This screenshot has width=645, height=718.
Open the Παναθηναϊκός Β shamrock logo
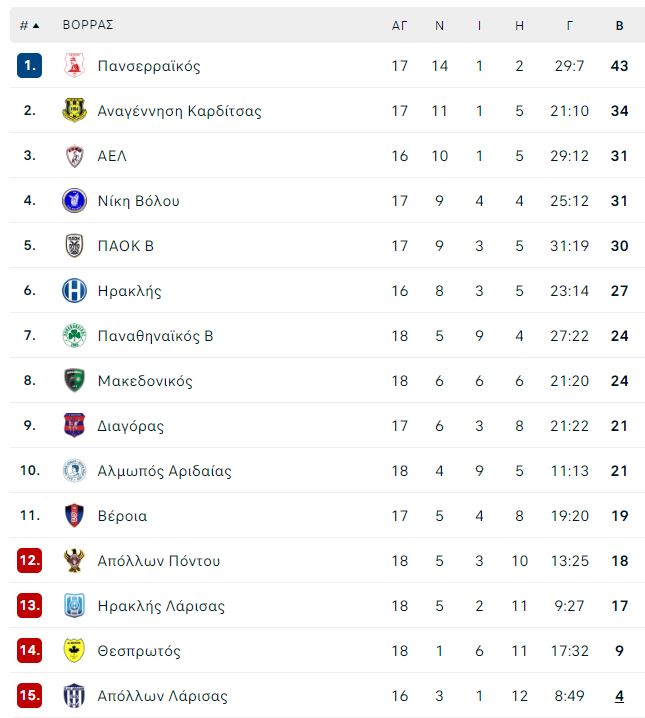74,336
